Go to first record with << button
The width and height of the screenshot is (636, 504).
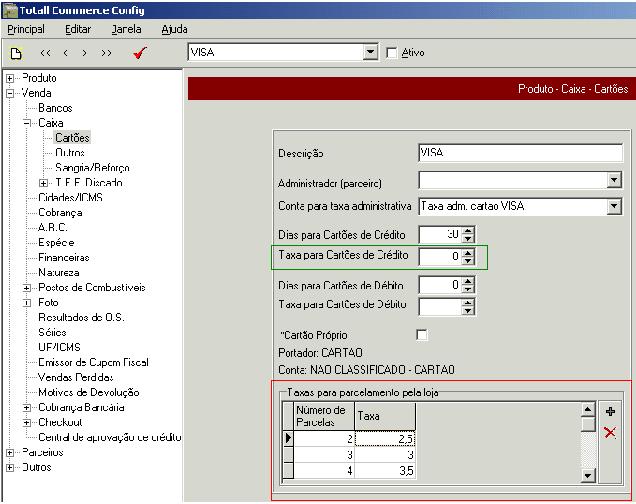point(45,53)
